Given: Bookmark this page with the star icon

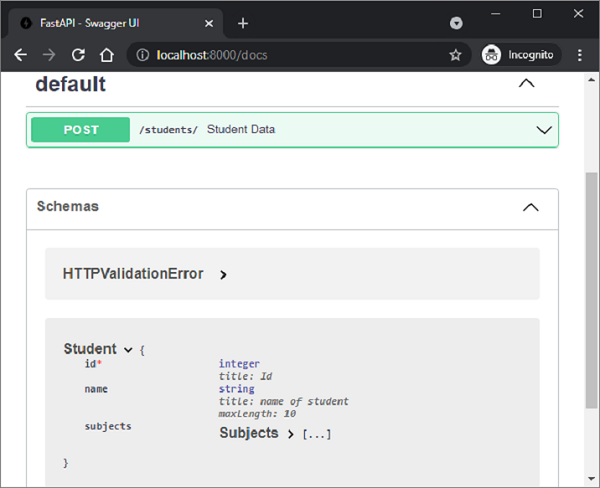Looking at the screenshot, I should (x=455, y=55).
